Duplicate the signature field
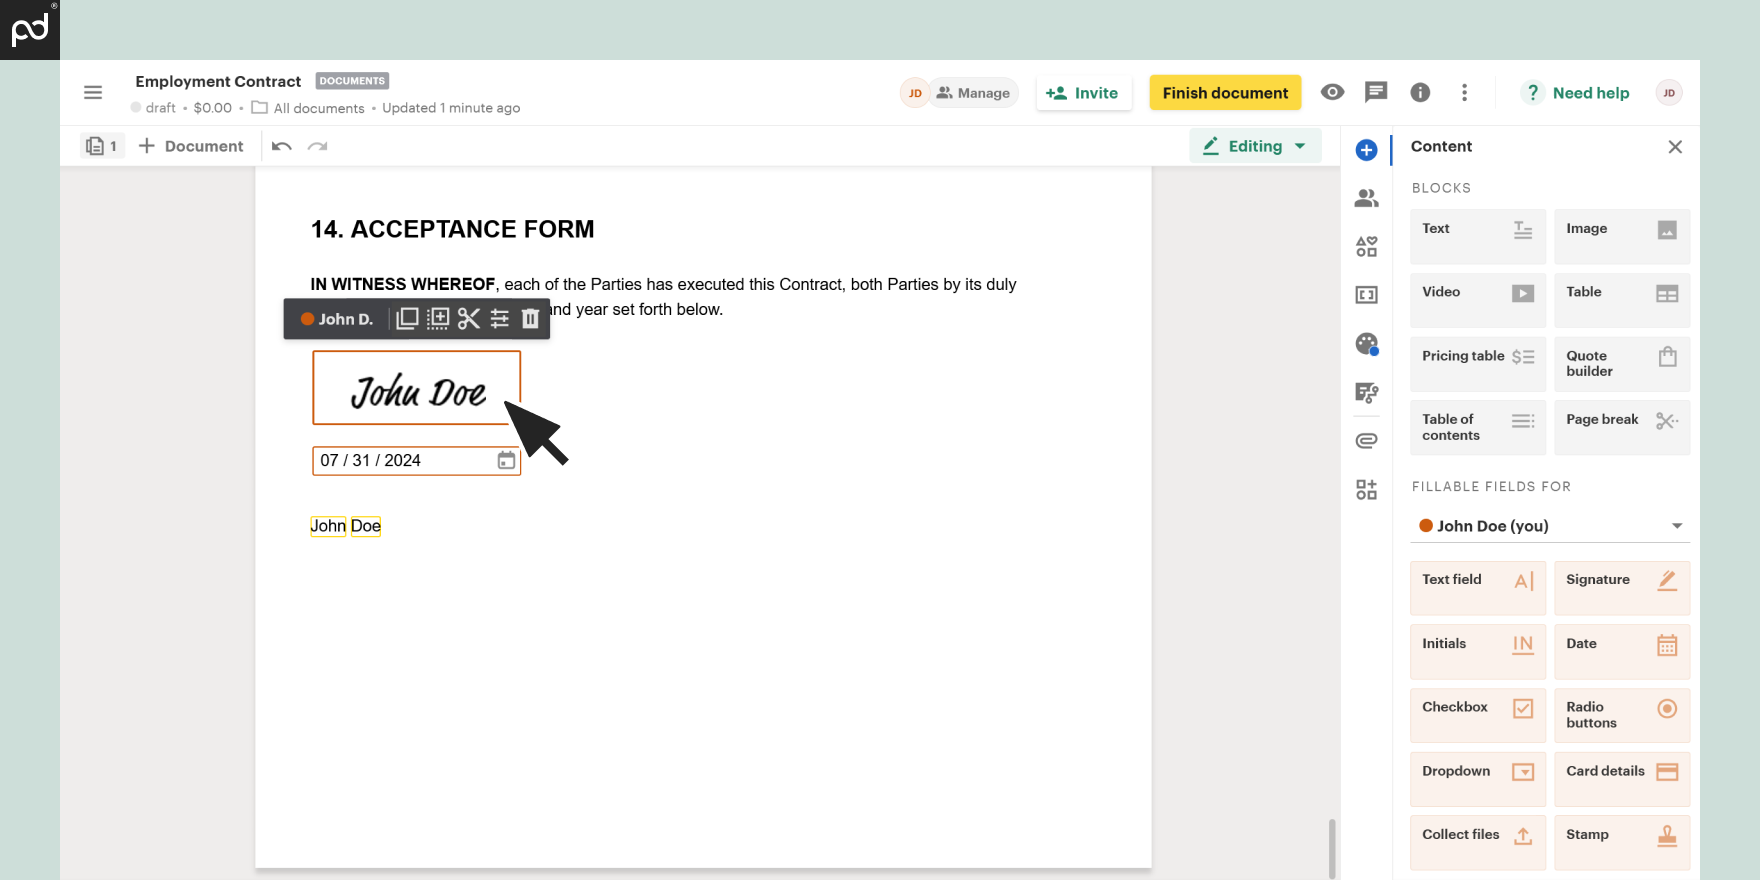Screen dimensions: 1760x880 (x=407, y=319)
